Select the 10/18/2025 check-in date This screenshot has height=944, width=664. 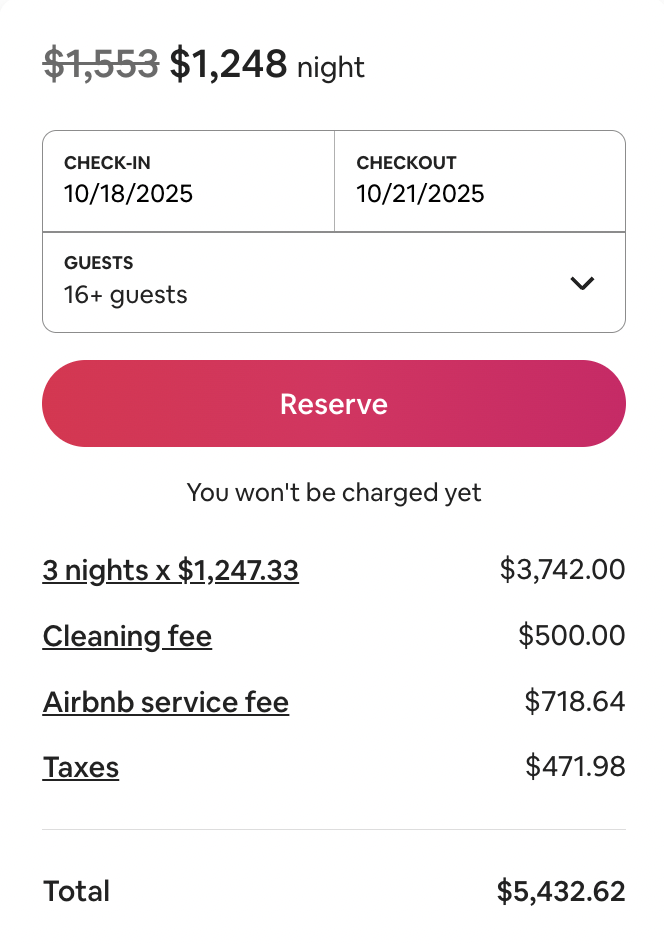point(128,193)
